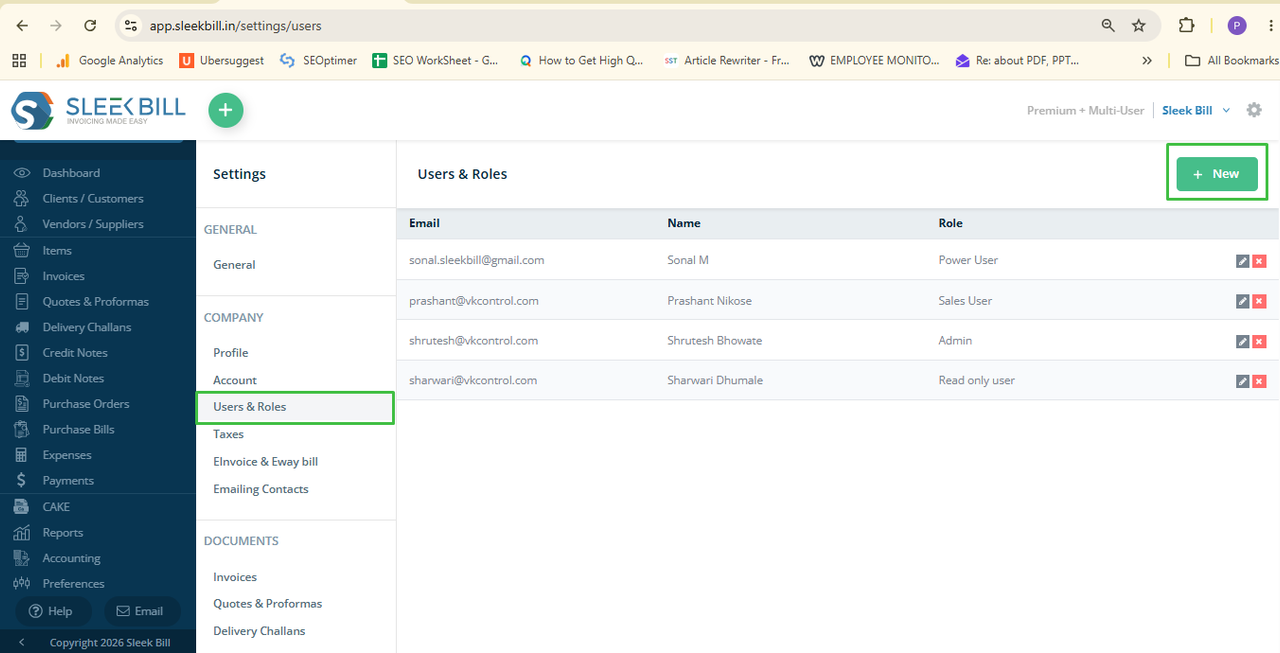Click the Email support button

[142, 611]
